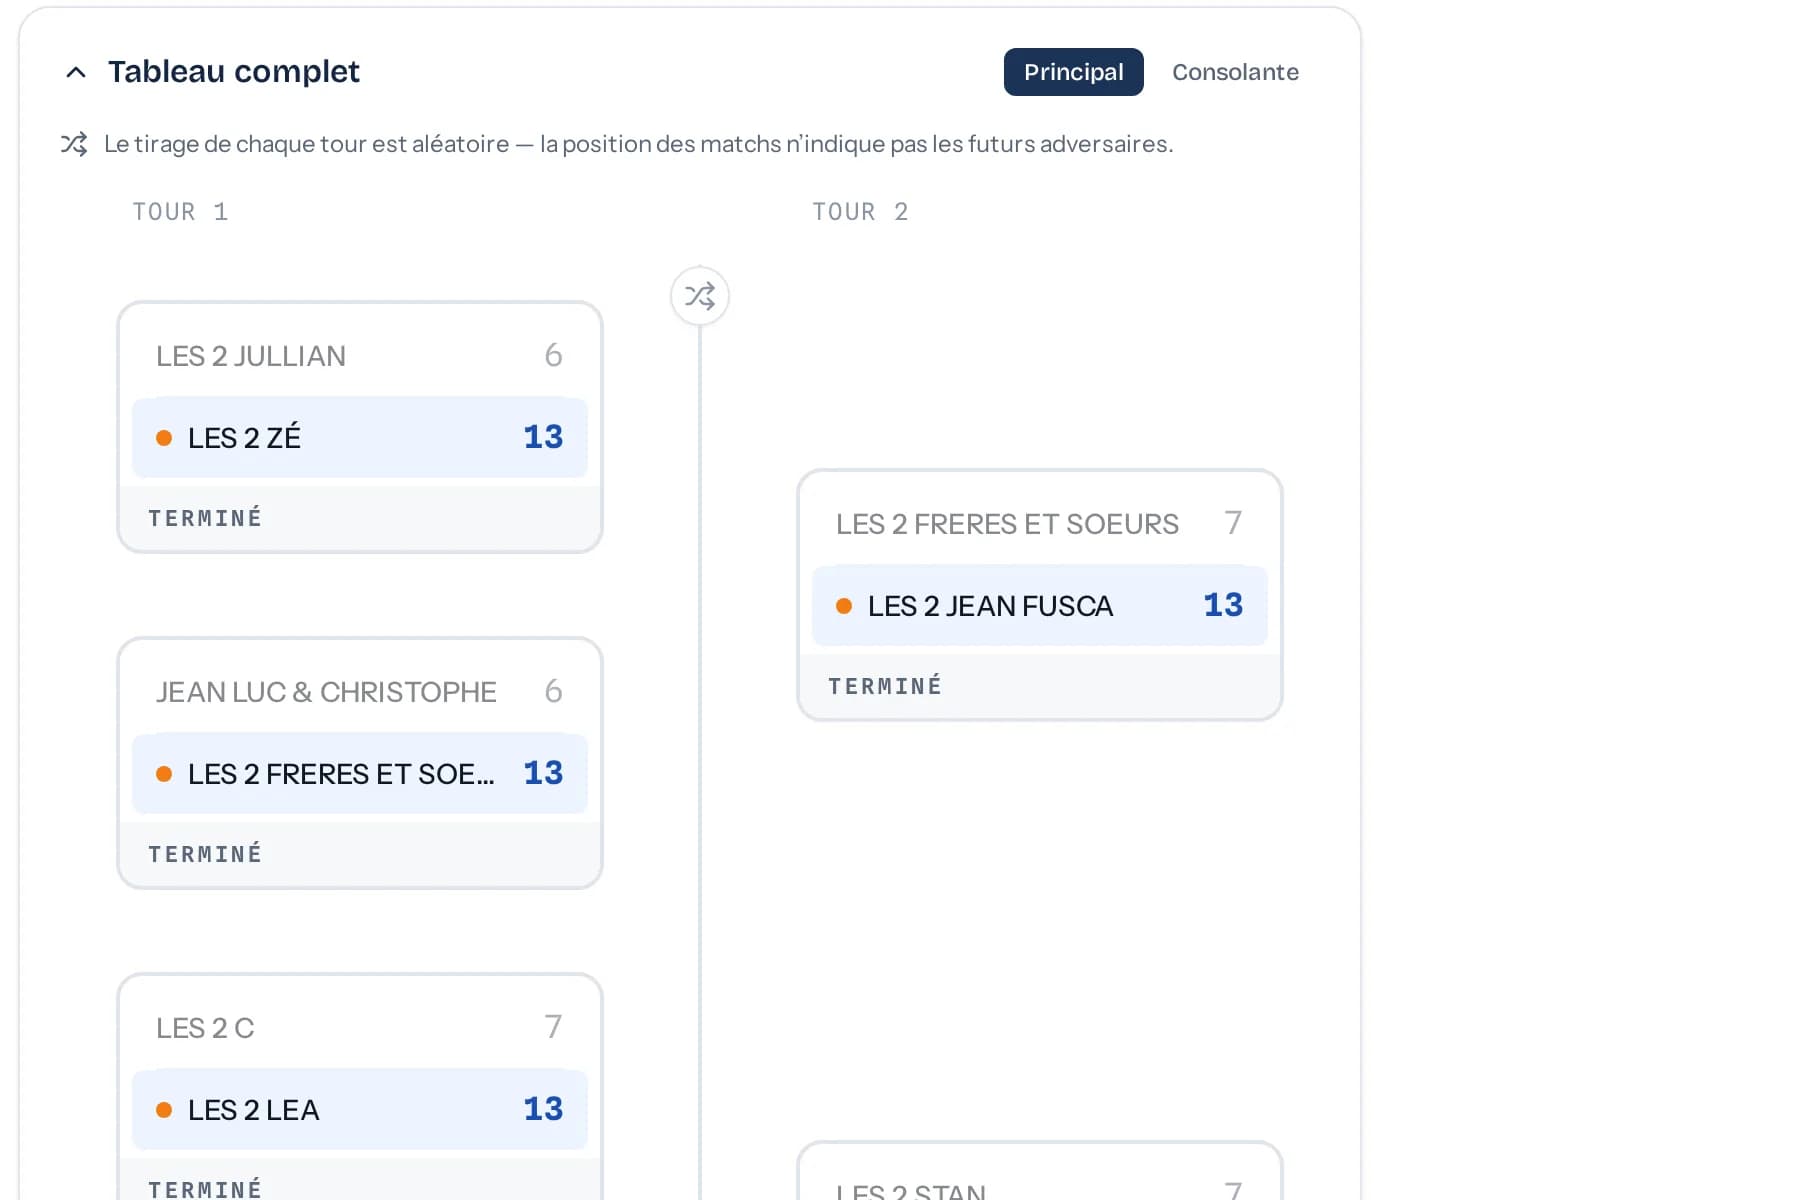Switch to the Principal tab

pyautogui.click(x=1073, y=72)
